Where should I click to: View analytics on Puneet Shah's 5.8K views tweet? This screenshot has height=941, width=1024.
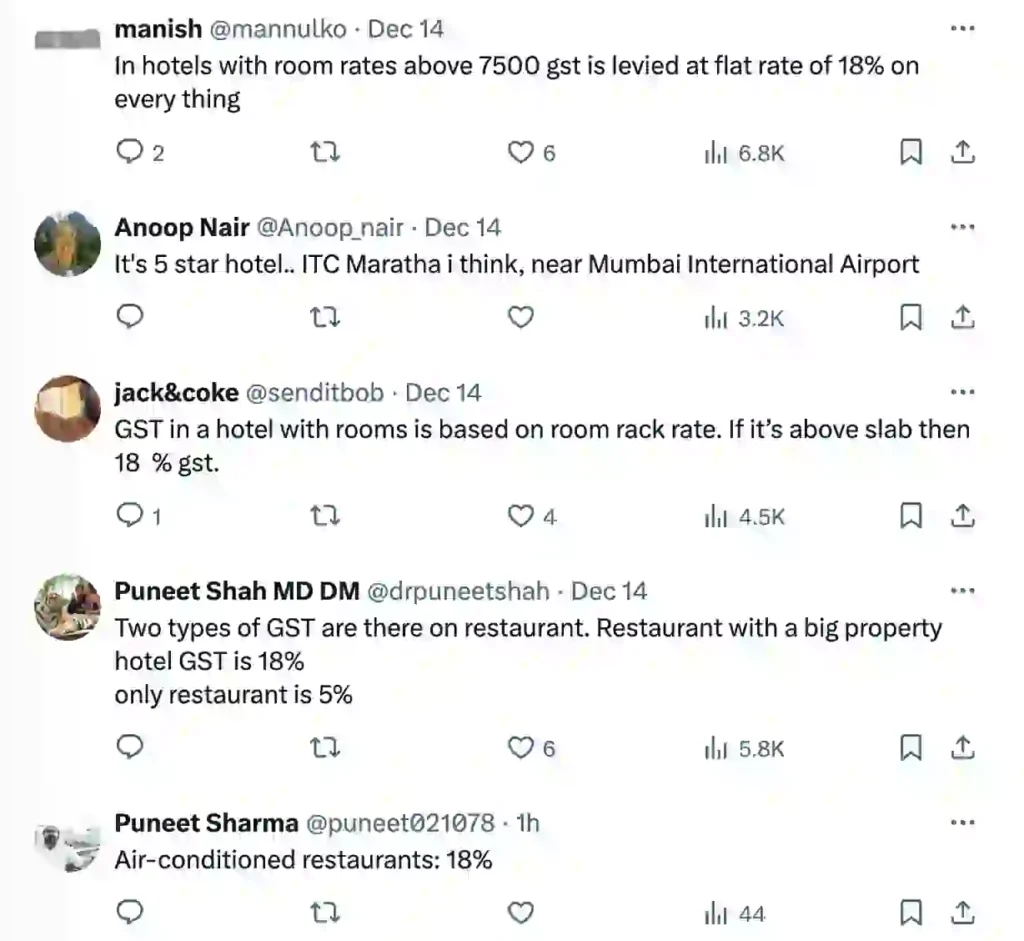tap(745, 747)
